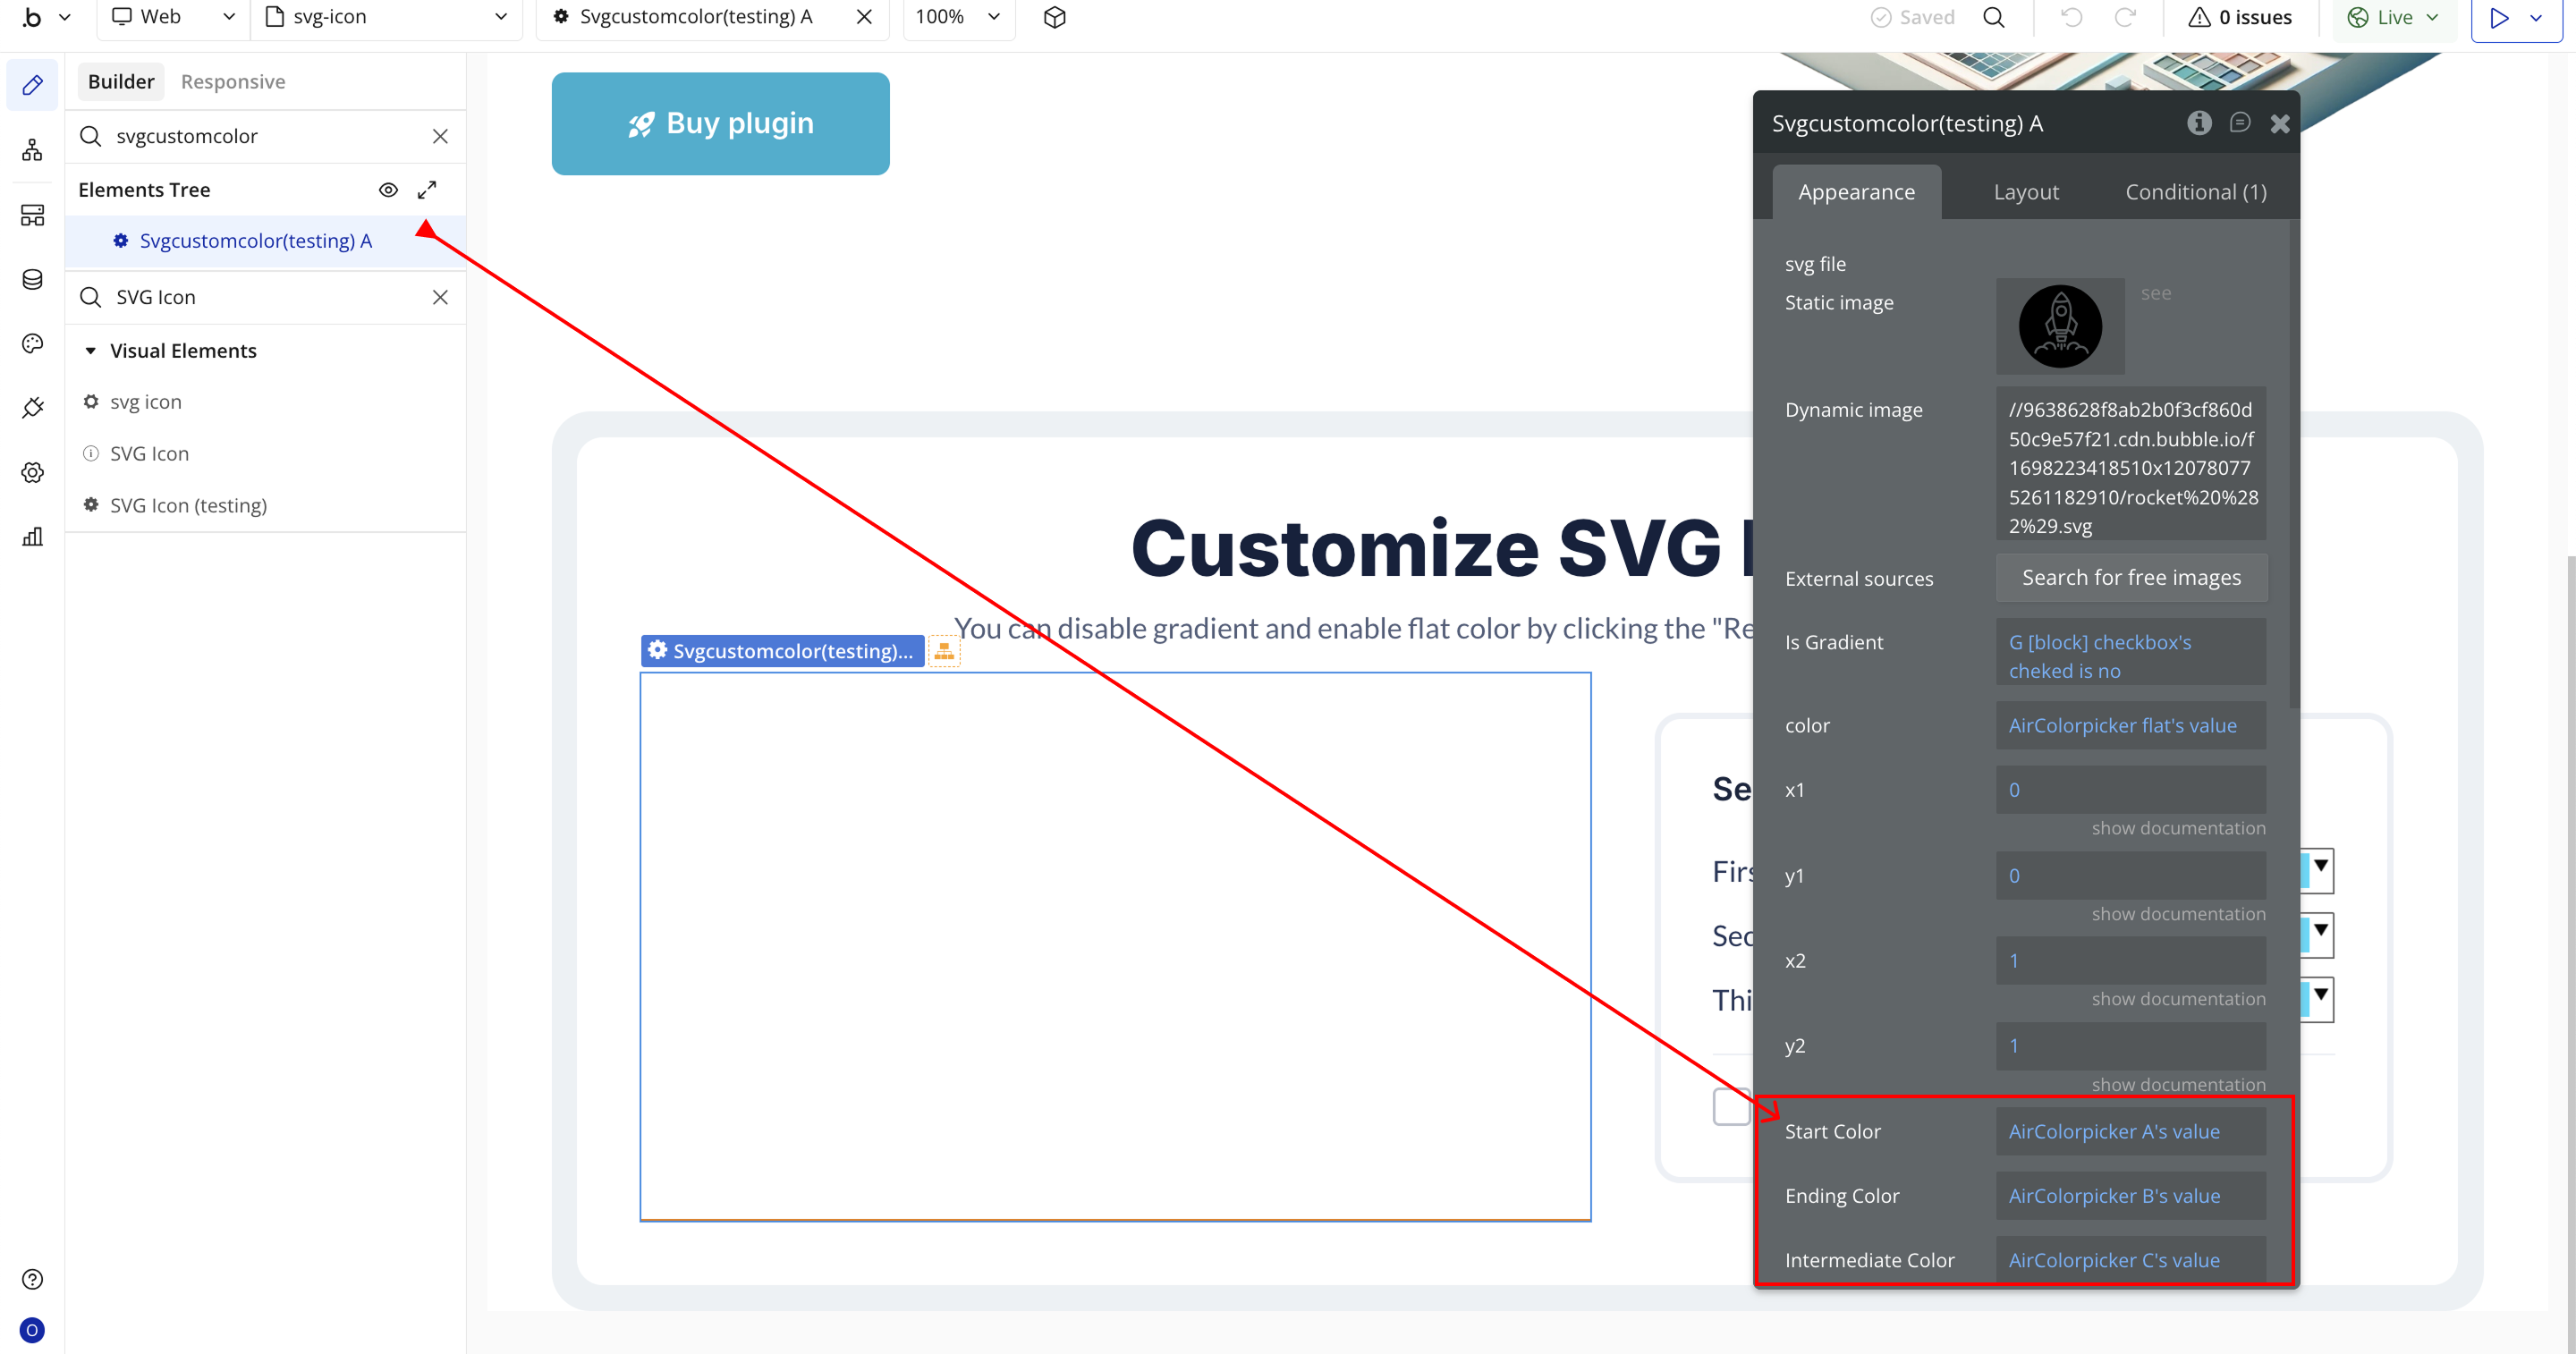Open the Live version dropdown
This screenshot has height=1354, width=2576.
[x=2393, y=17]
